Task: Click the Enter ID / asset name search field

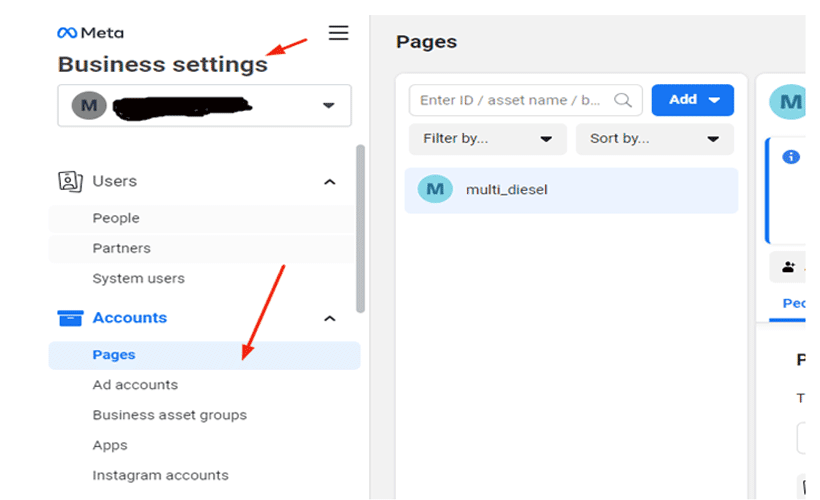Action: 510,100
